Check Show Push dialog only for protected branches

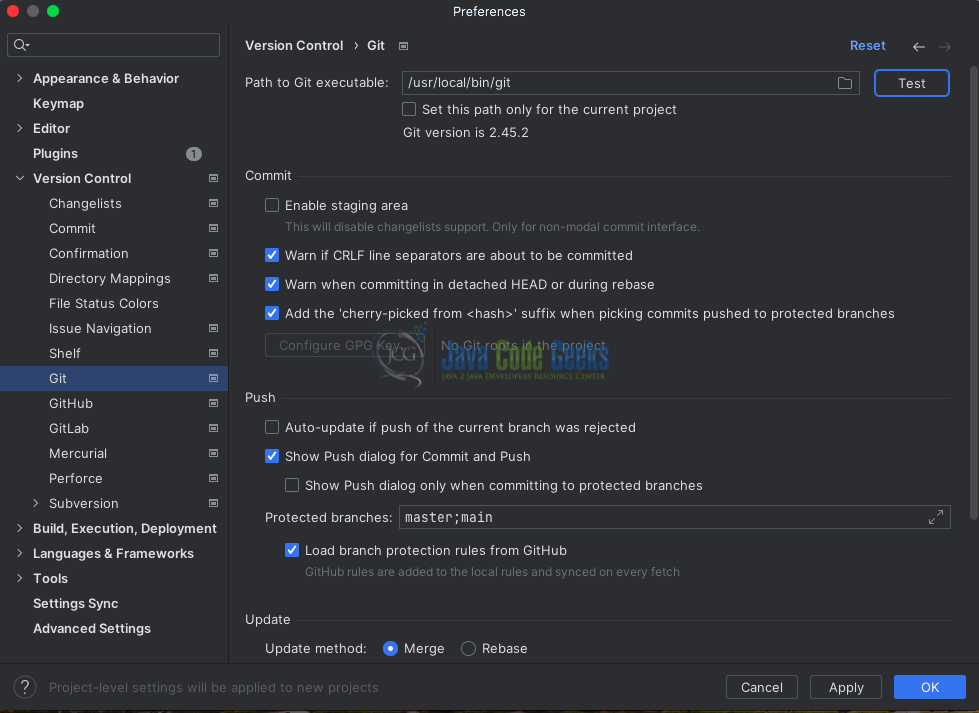coord(292,485)
